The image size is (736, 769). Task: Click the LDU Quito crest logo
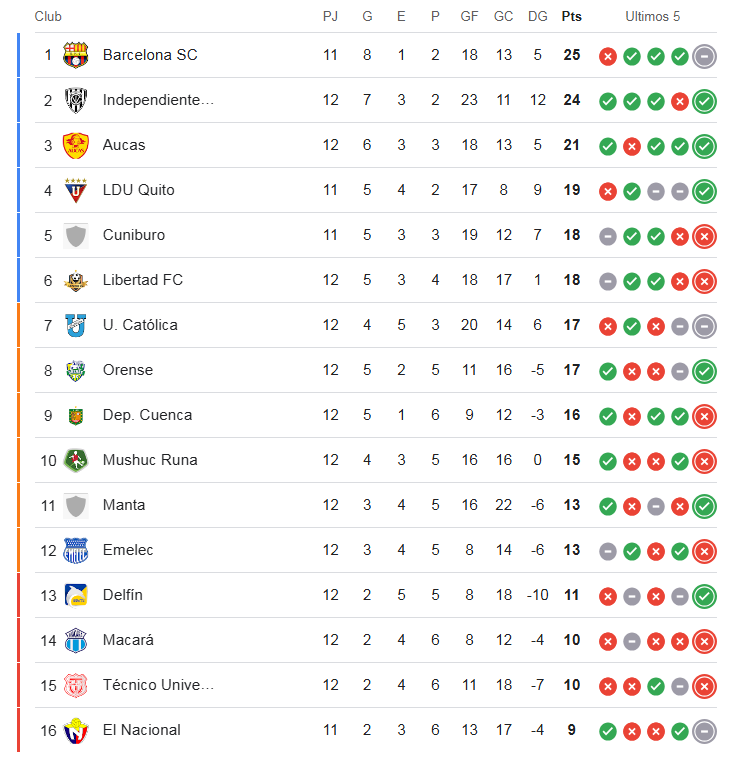pyautogui.click(x=76, y=190)
